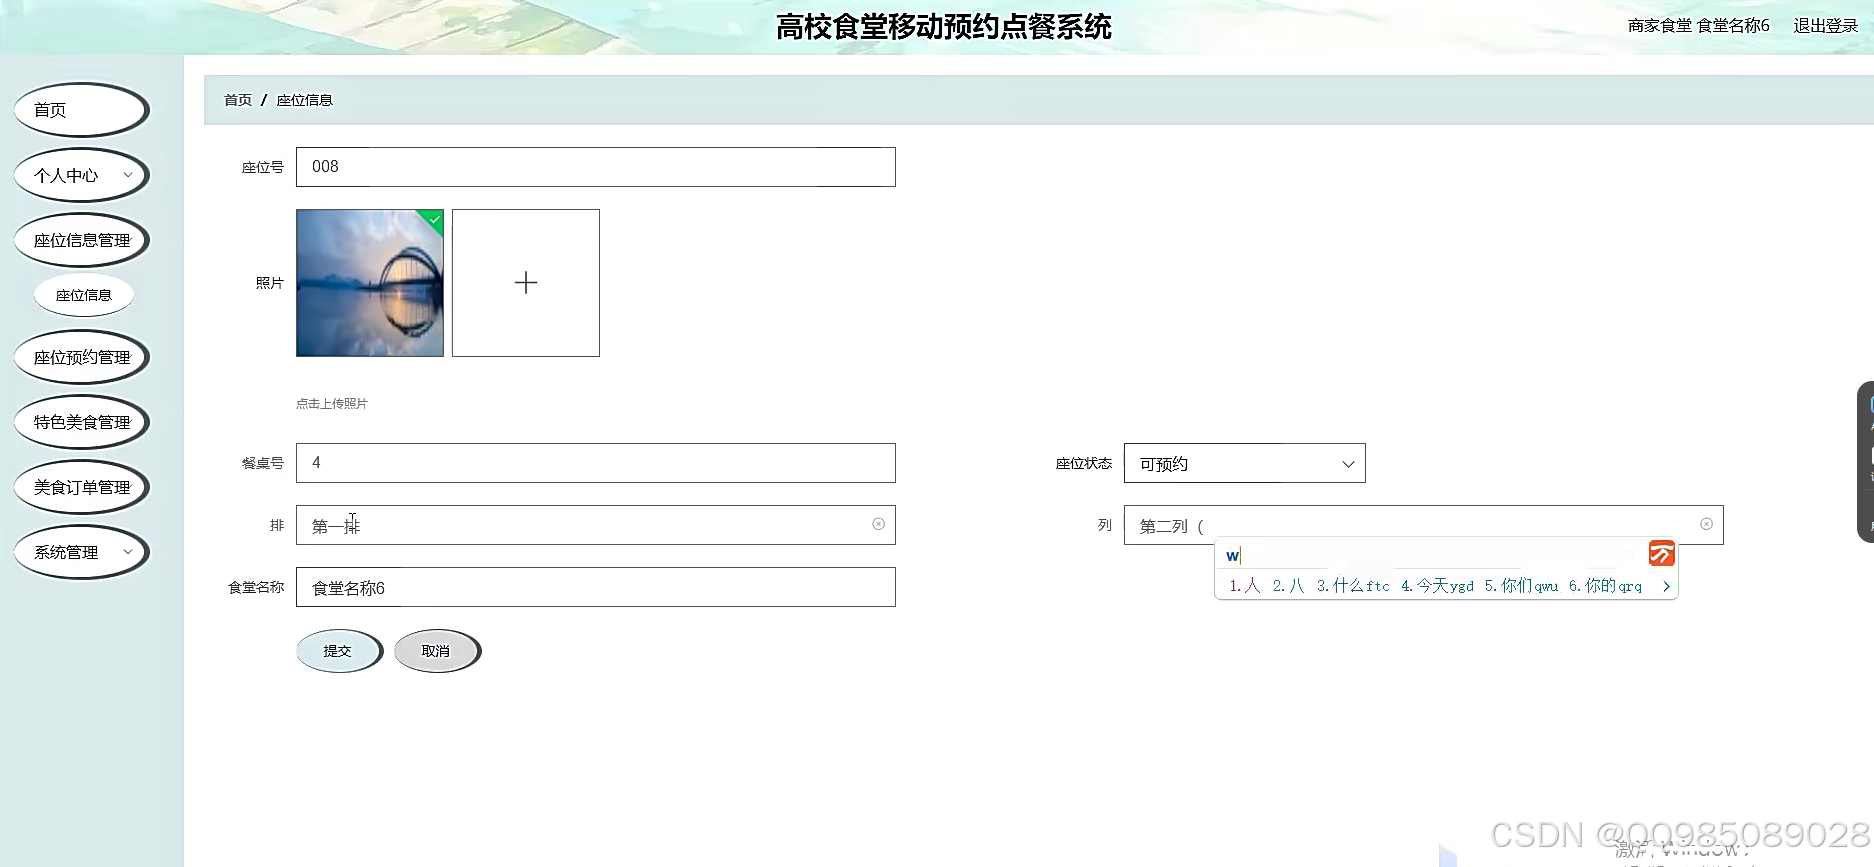Click the plus icon to upload photo
Viewport: 1874px width, 867px height.
tap(526, 283)
